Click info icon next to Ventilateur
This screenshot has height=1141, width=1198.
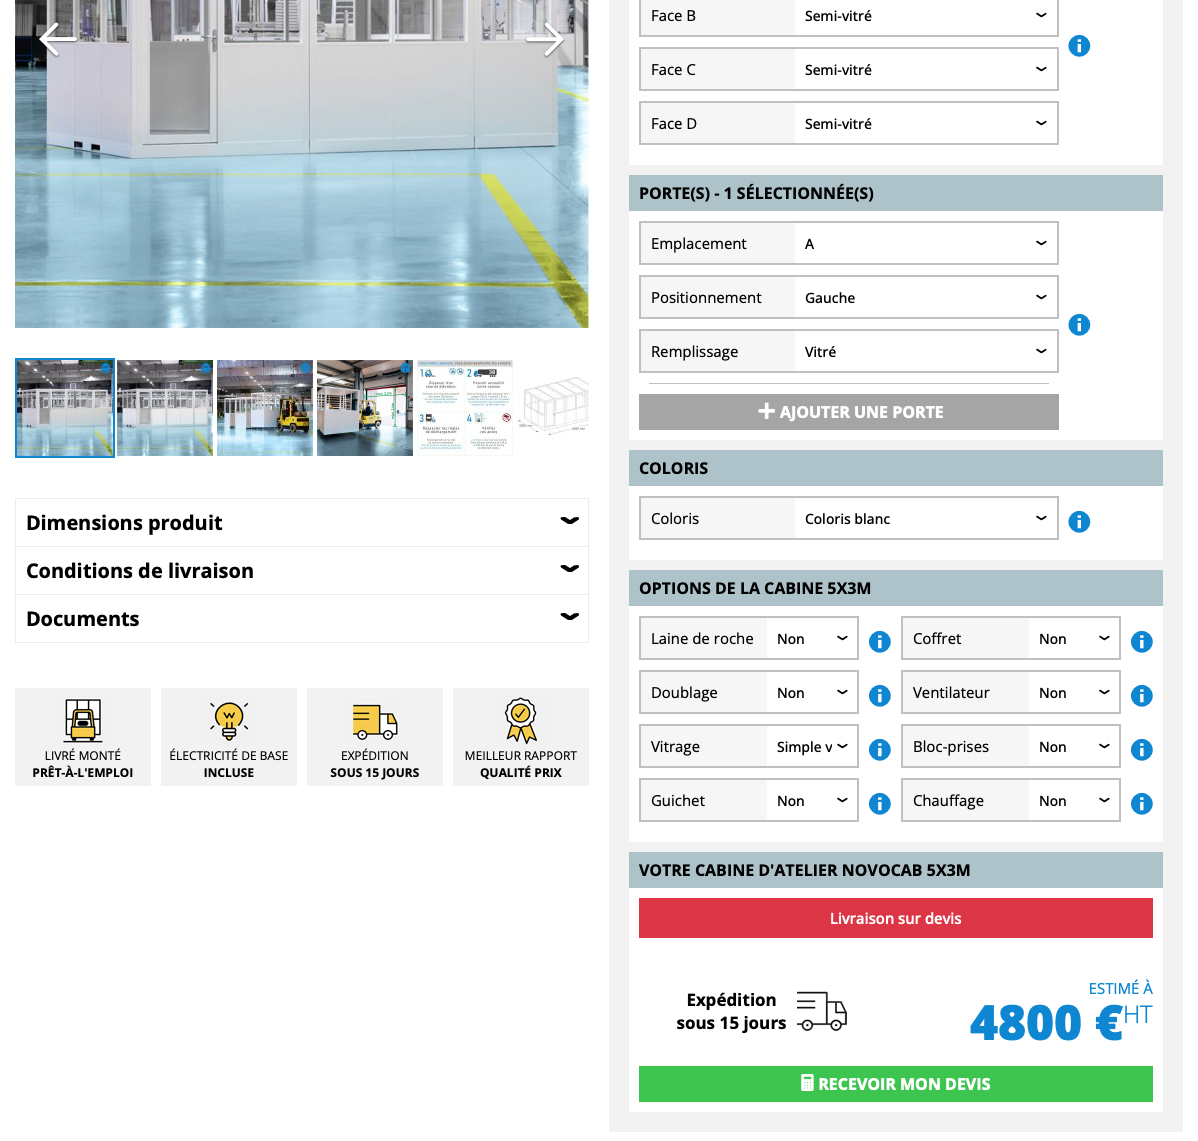coord(1141,695)
